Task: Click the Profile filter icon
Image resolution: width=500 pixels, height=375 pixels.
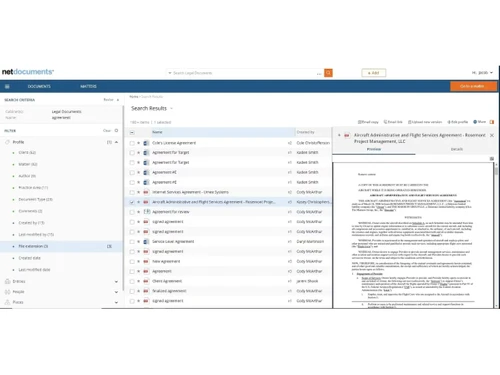Action: click(x=7, y=142)
